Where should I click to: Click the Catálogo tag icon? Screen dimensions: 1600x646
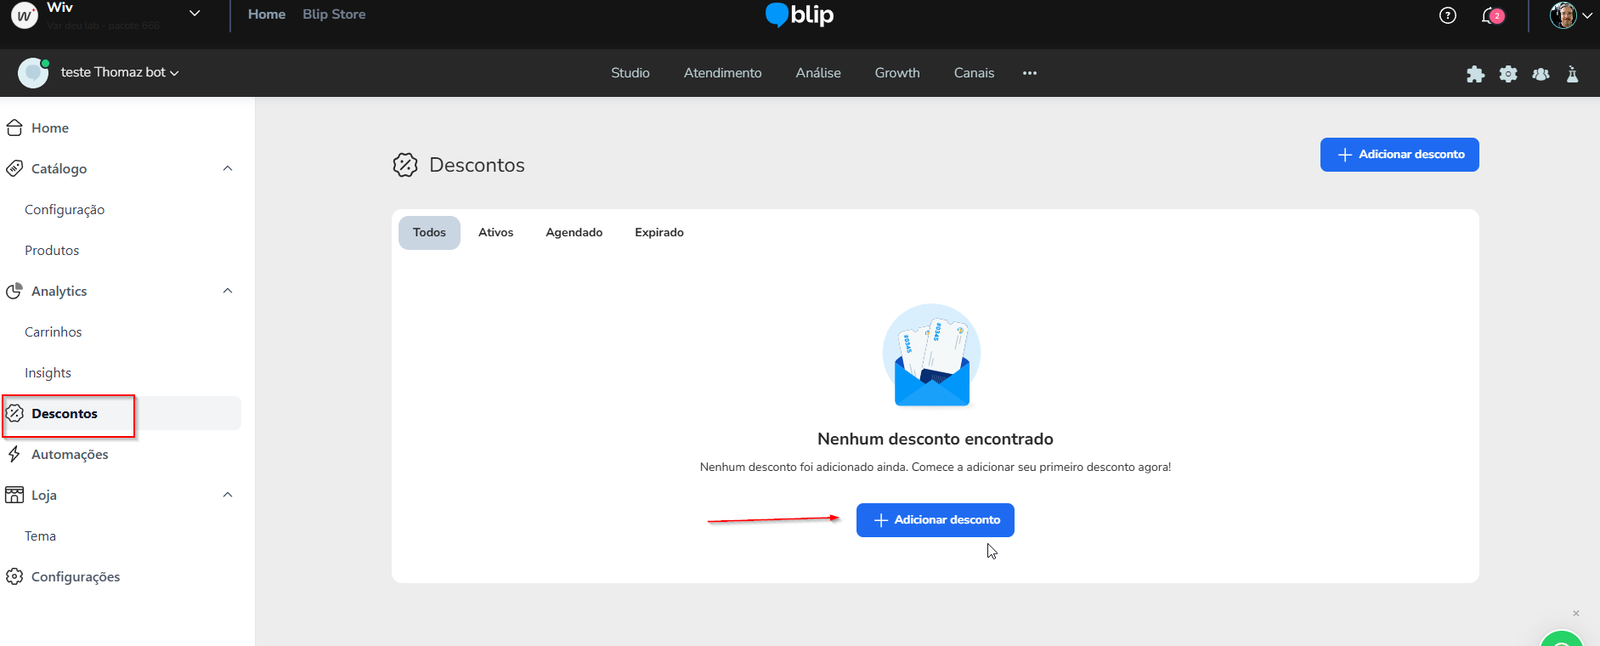click(x=15, y=169)
